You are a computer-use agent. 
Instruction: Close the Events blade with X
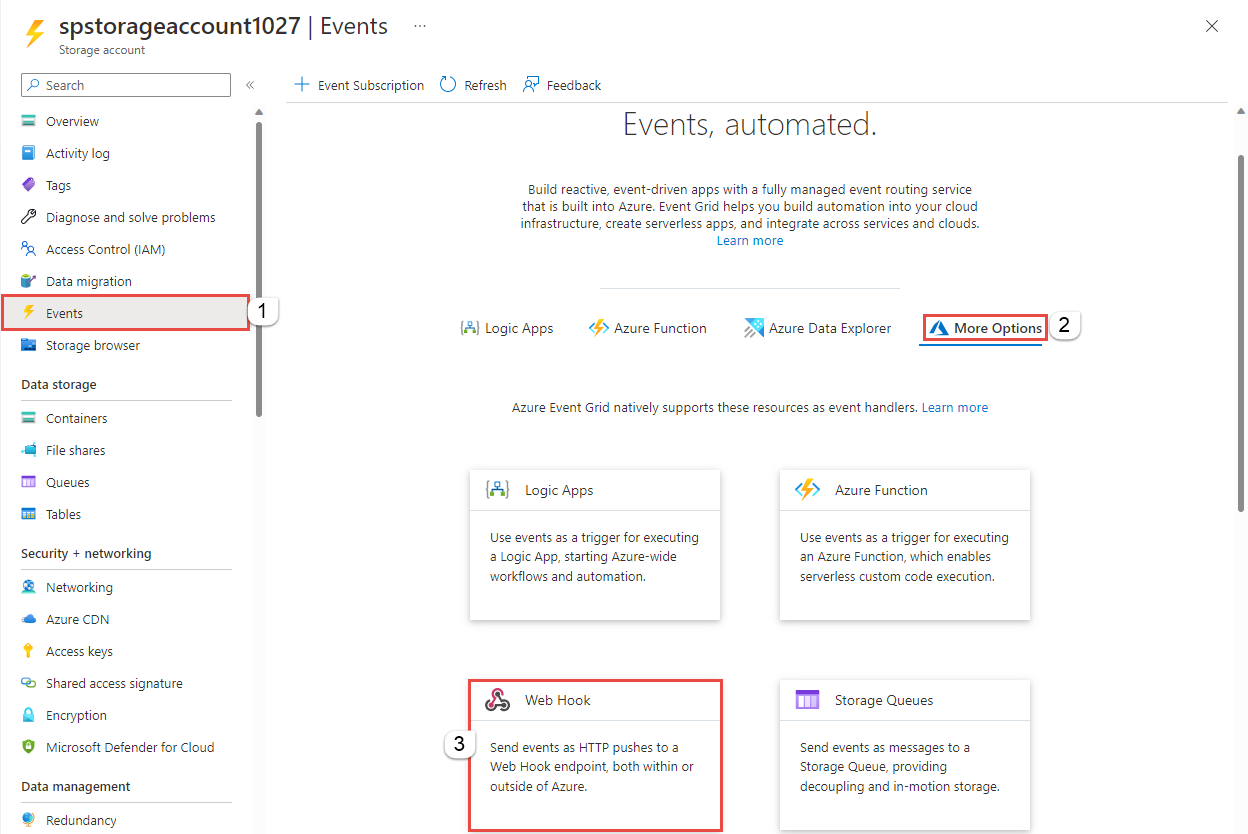pos(1212,27)
